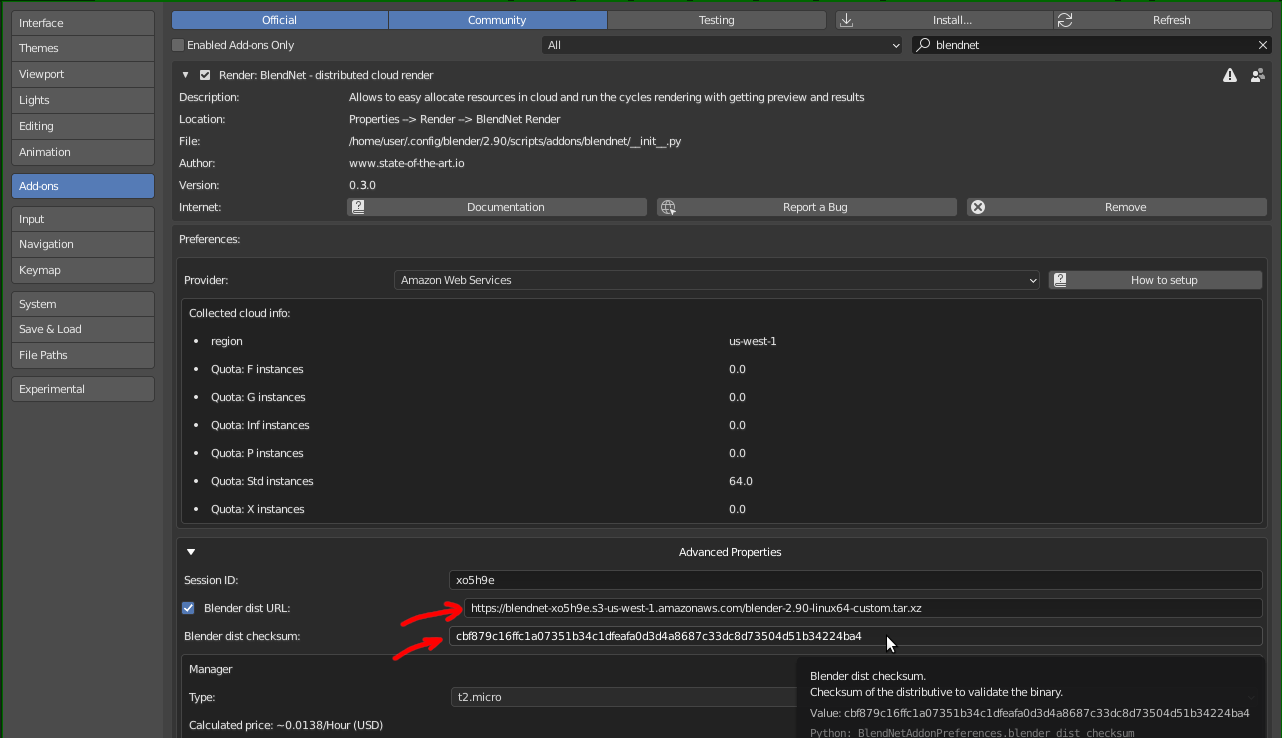Open the File Paths preferences section
Viewport: 1282px width, 738px height.
coord(83,355)
